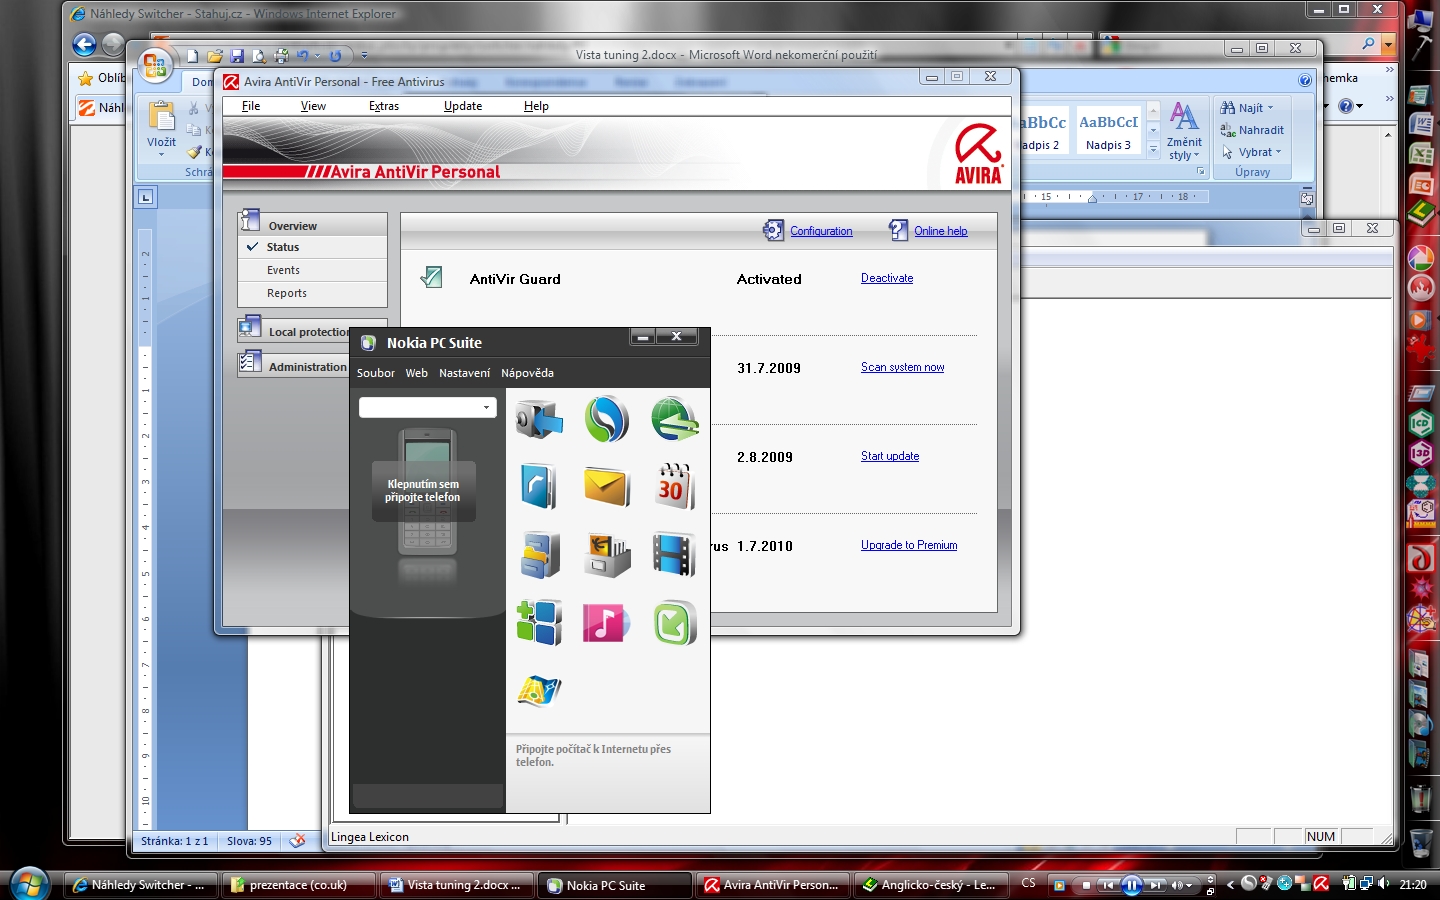Open the Customize Quick Access Toolbar dropdown
Image resolution: width=1440 pixels, height=900 pixels.
[x=364, y=56]
